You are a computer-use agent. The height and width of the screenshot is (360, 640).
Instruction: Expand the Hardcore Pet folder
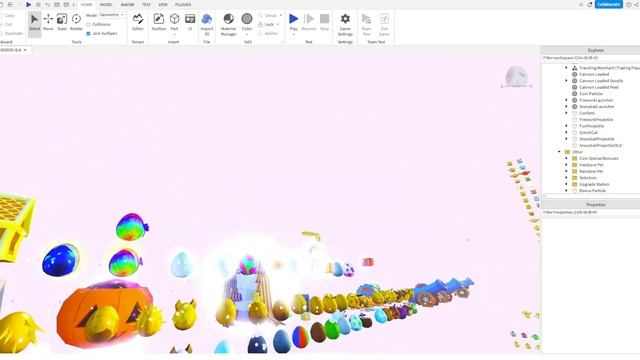click(566, 165)
